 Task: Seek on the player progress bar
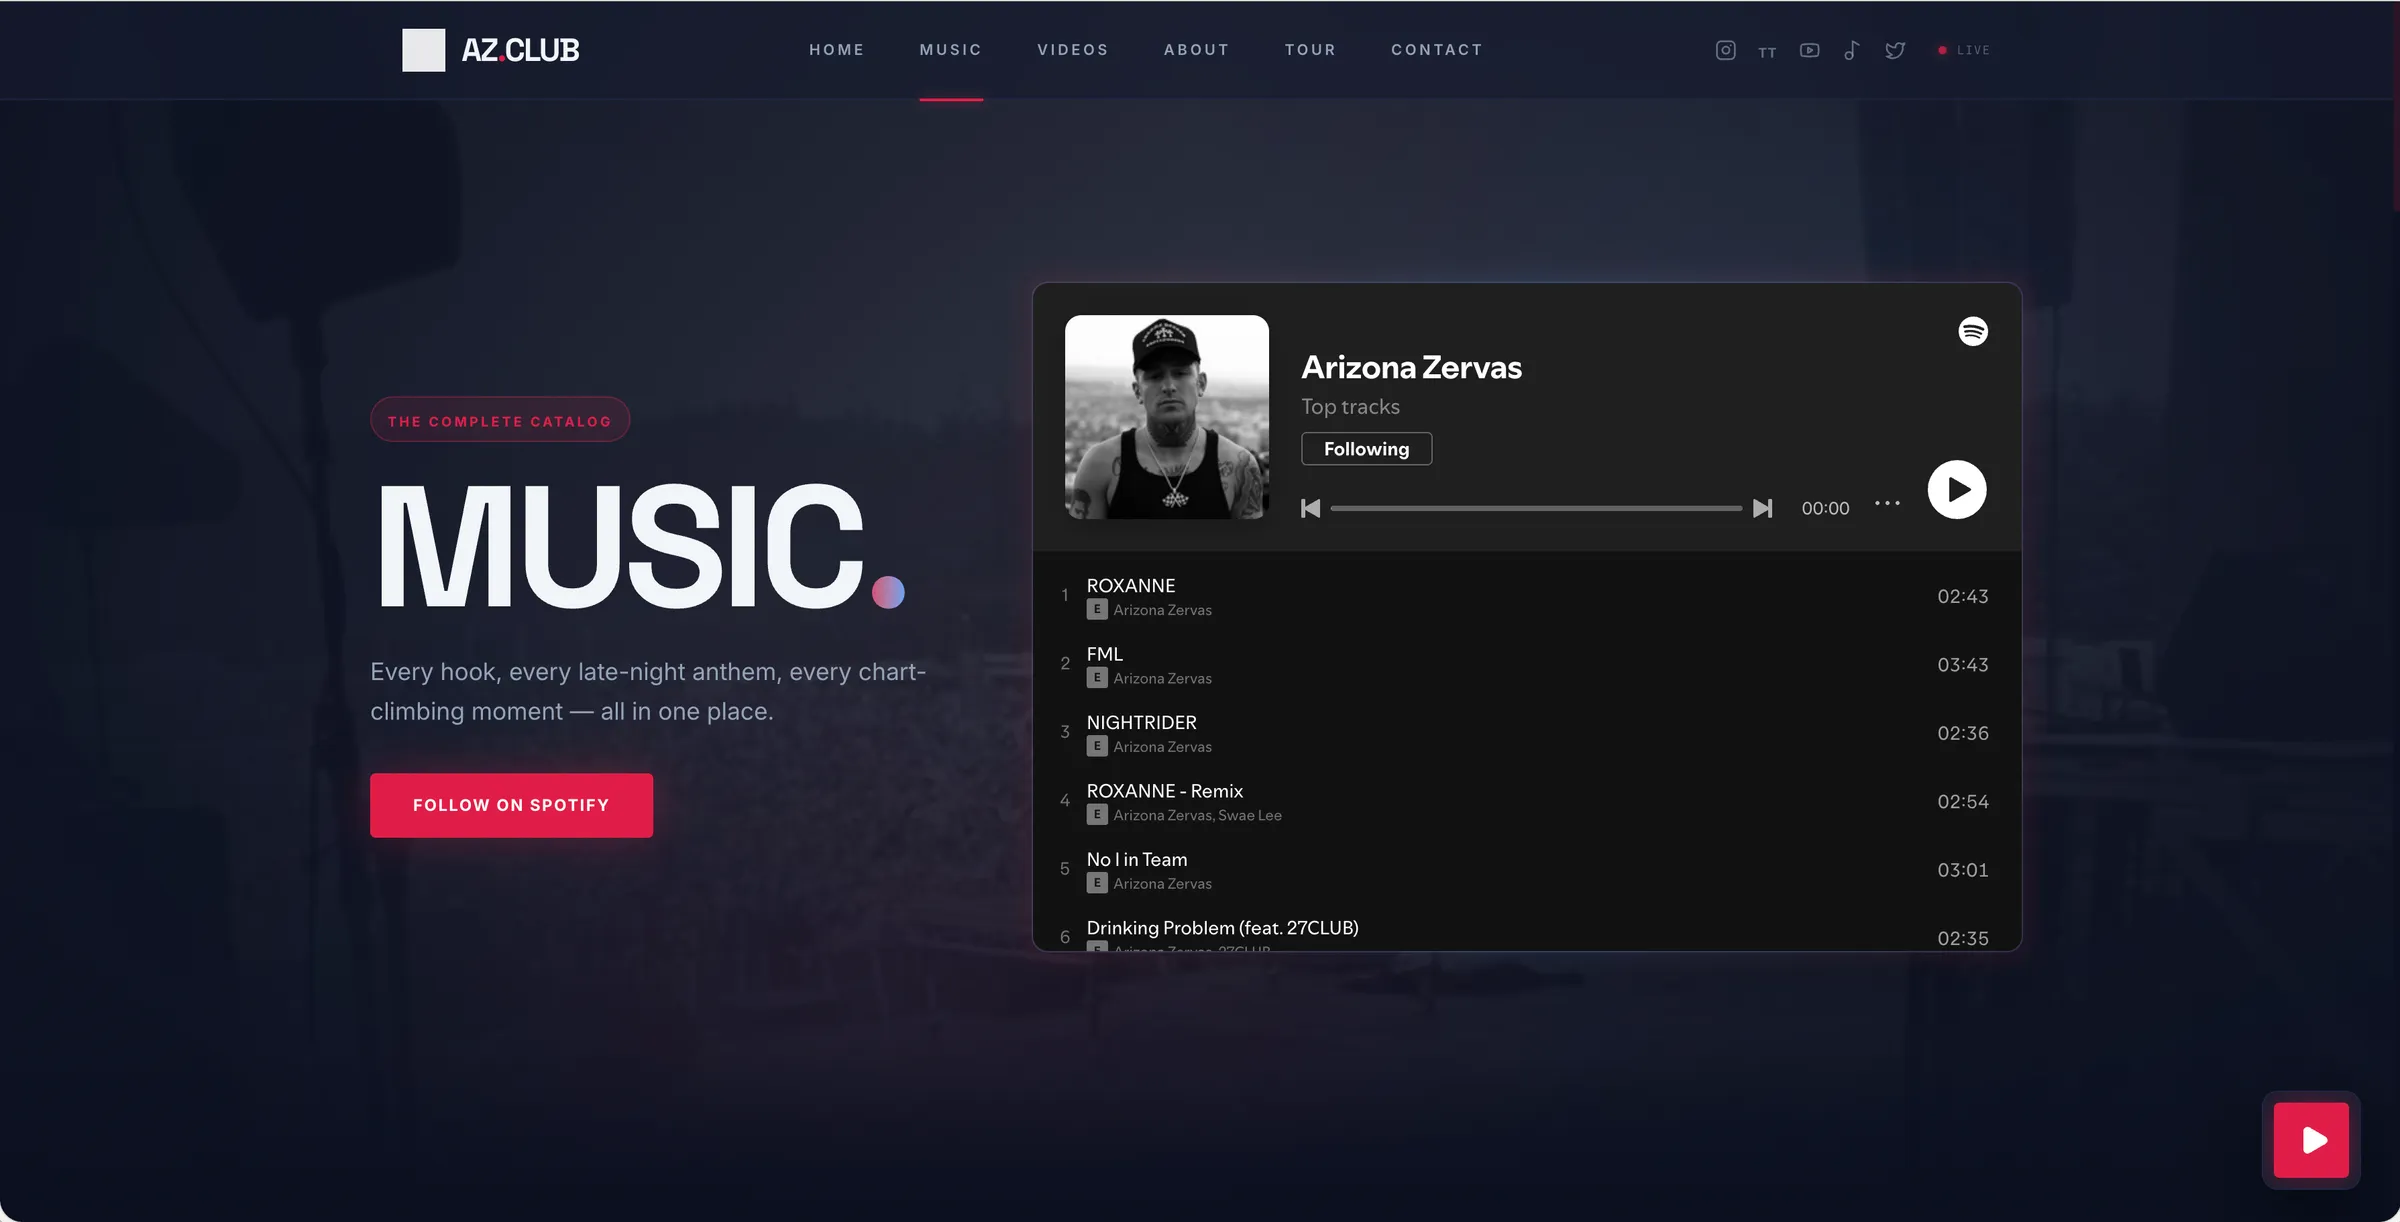pos(1536,508)
